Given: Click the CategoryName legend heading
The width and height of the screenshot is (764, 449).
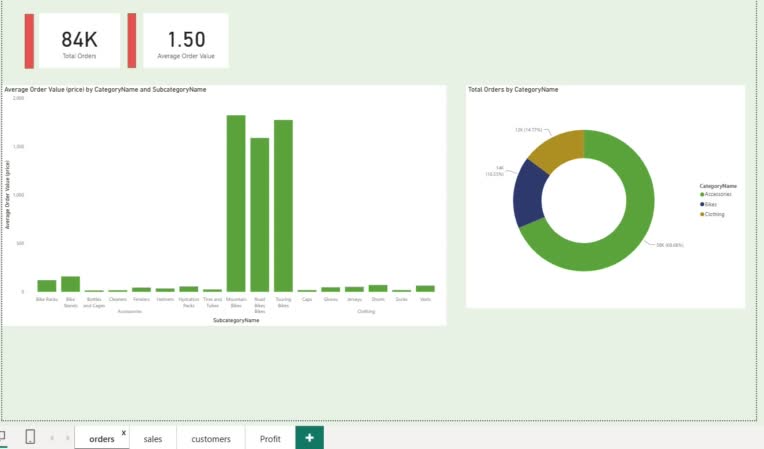Looking at the screenshot, I should click(718, 186).
